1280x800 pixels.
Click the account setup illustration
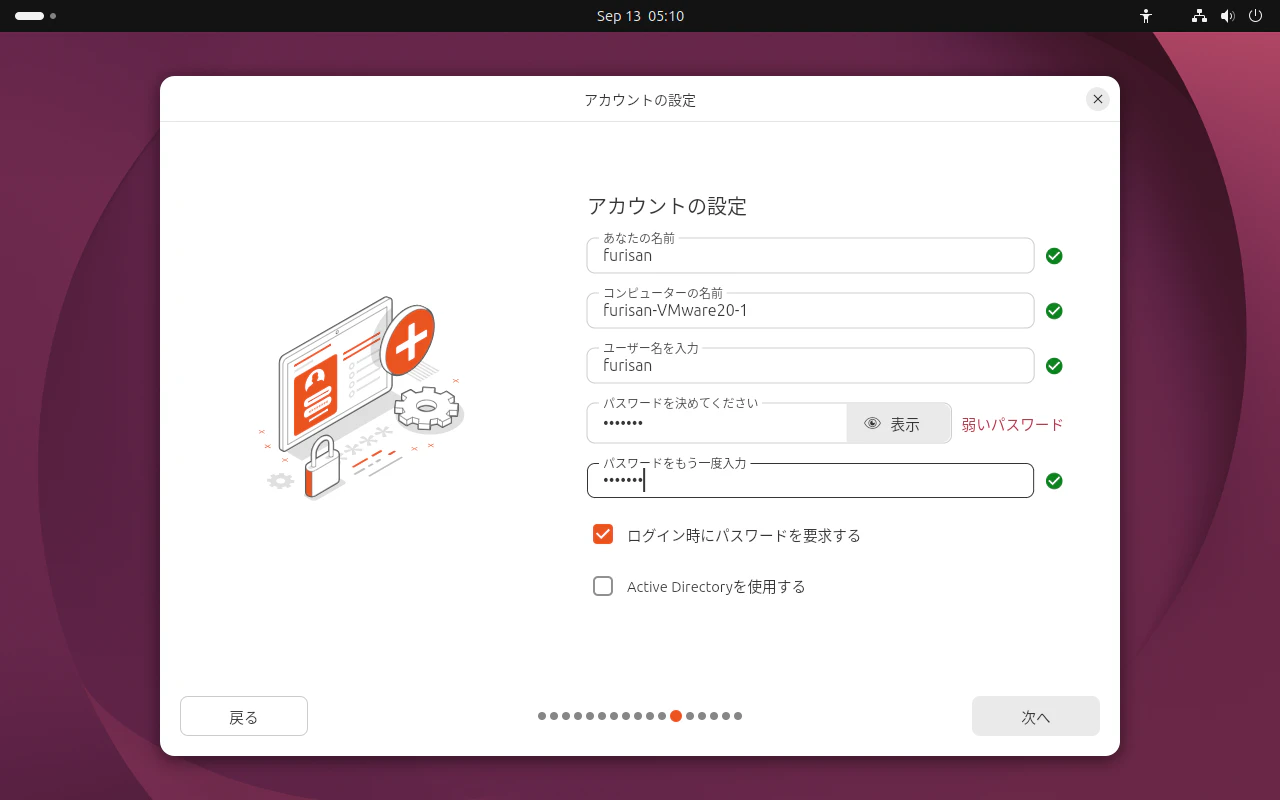coord(362,398)
